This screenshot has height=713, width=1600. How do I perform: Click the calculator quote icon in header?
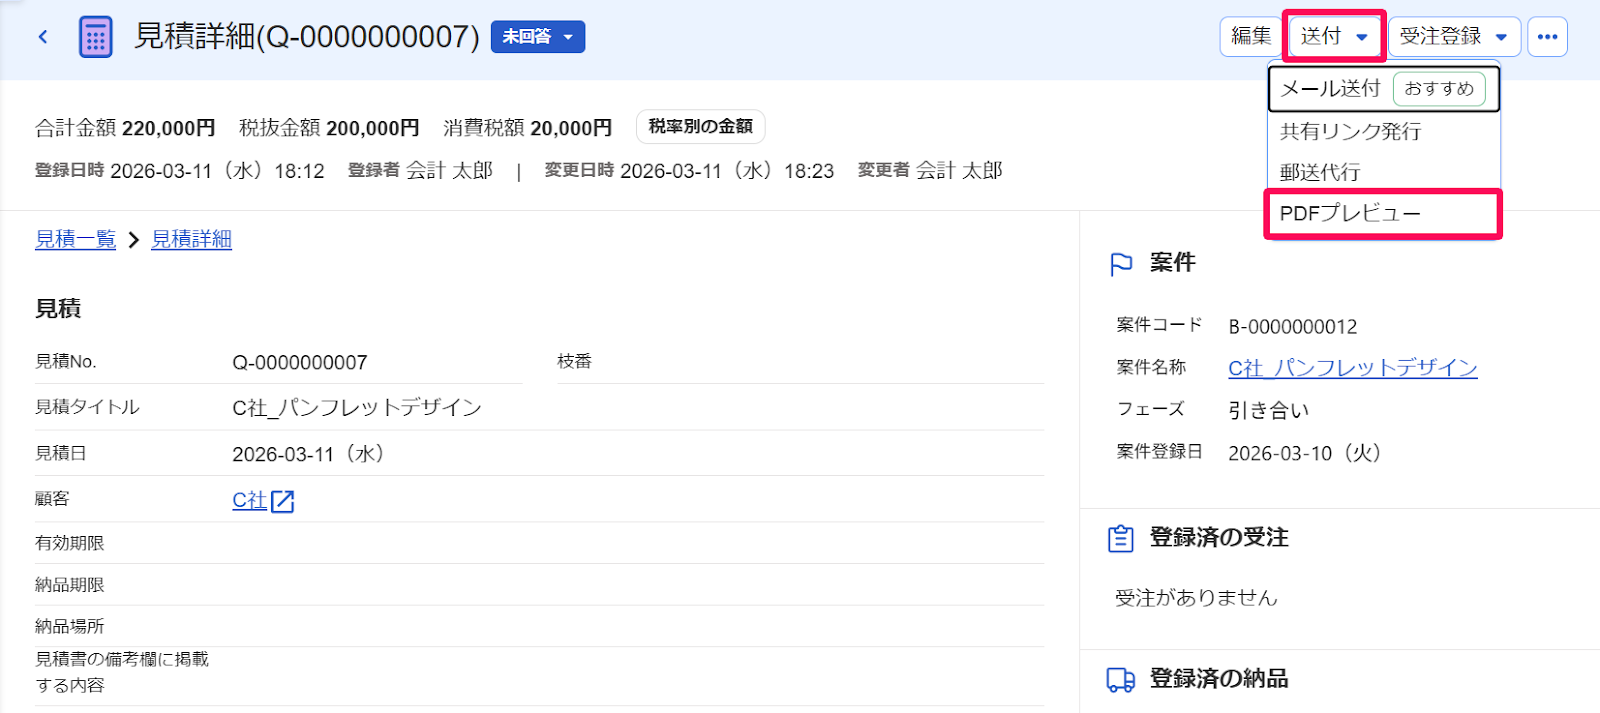tap(96, 37)
